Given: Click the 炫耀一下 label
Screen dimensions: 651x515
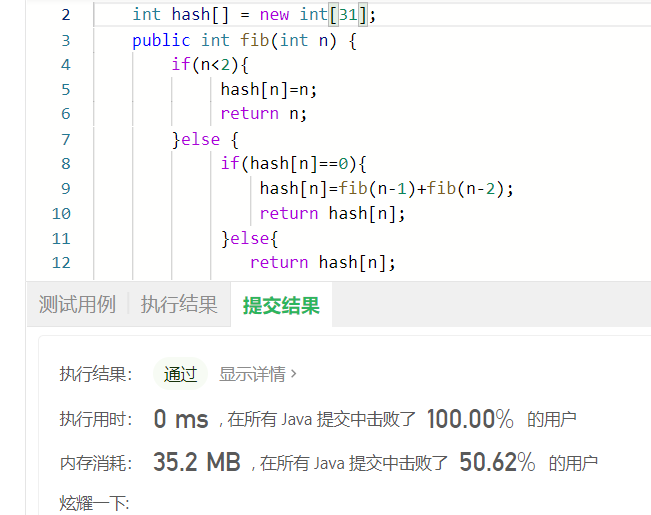Looking at the screenshot, I should (94, 503).
